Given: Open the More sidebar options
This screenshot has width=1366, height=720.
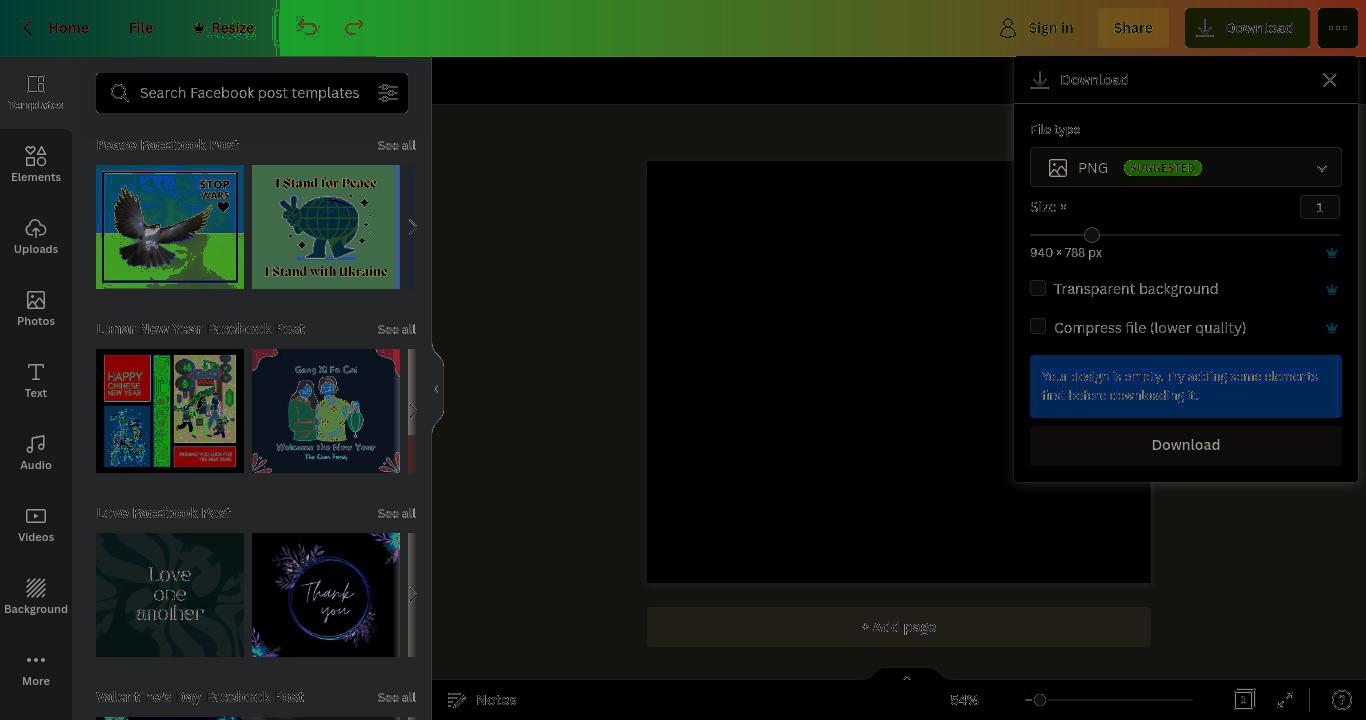Looking at the screenshot, I should pyautogui.click(x=36, y=669).
